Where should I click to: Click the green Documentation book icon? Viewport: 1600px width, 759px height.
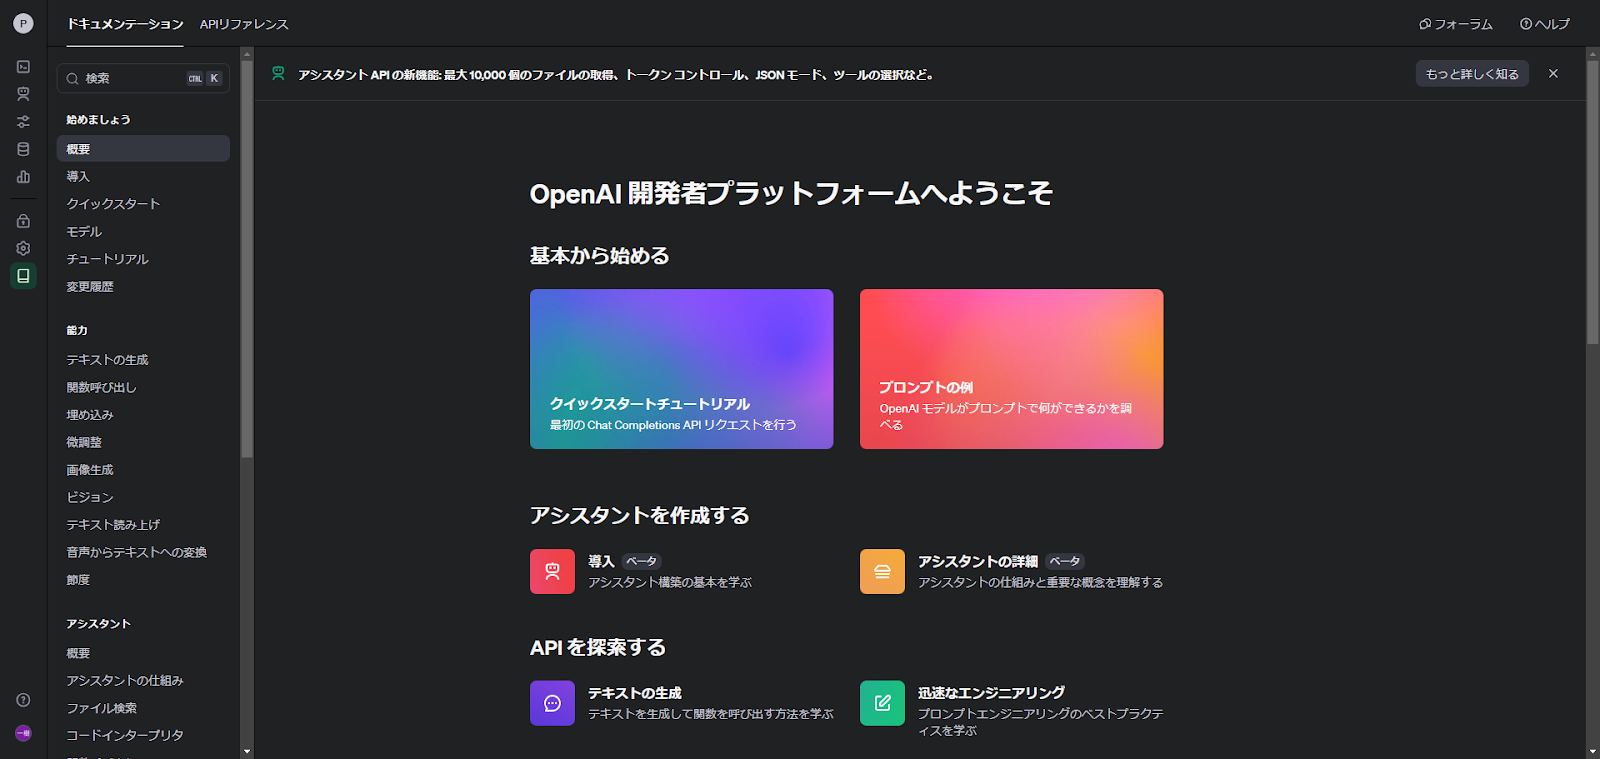(23, 276)
